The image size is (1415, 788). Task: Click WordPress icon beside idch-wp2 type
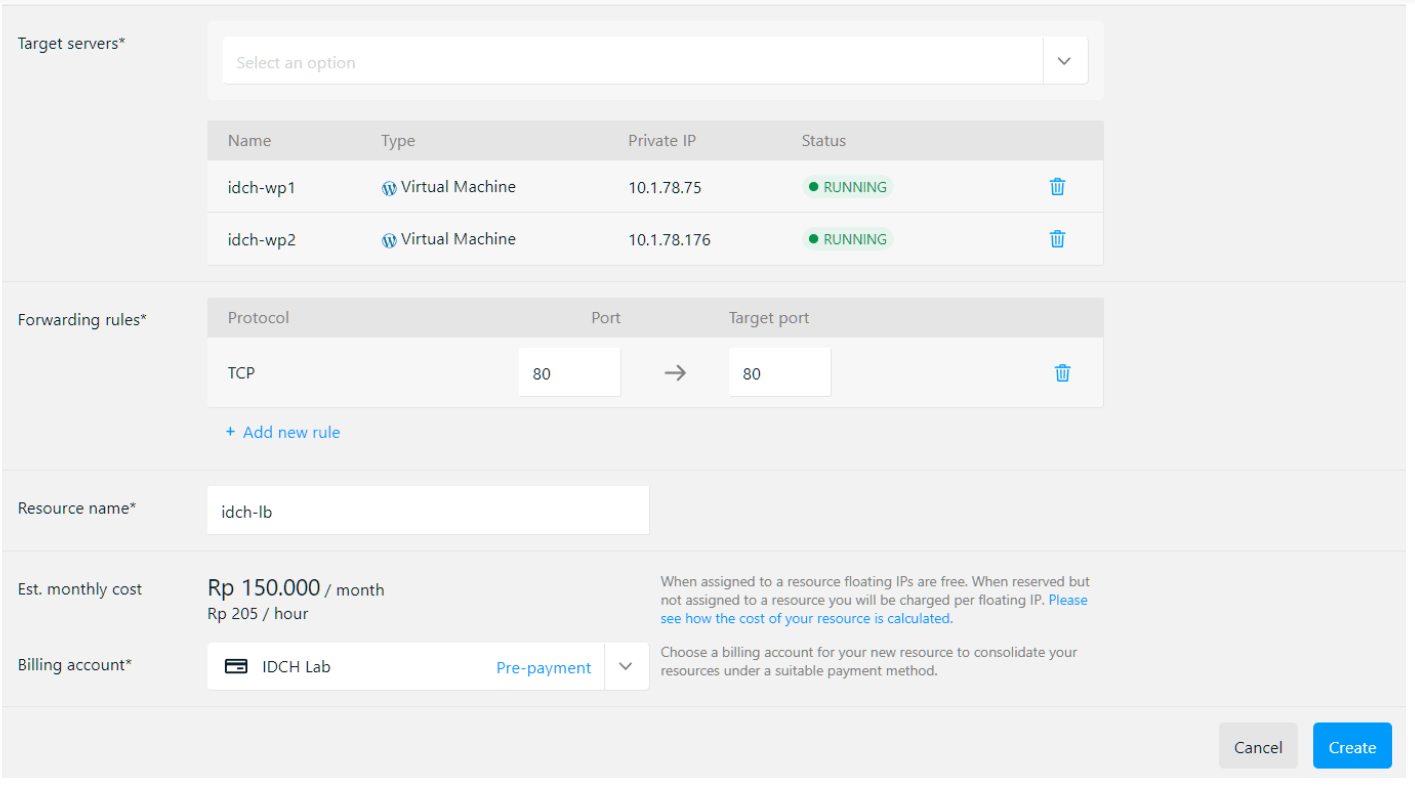tap(389, 240)
